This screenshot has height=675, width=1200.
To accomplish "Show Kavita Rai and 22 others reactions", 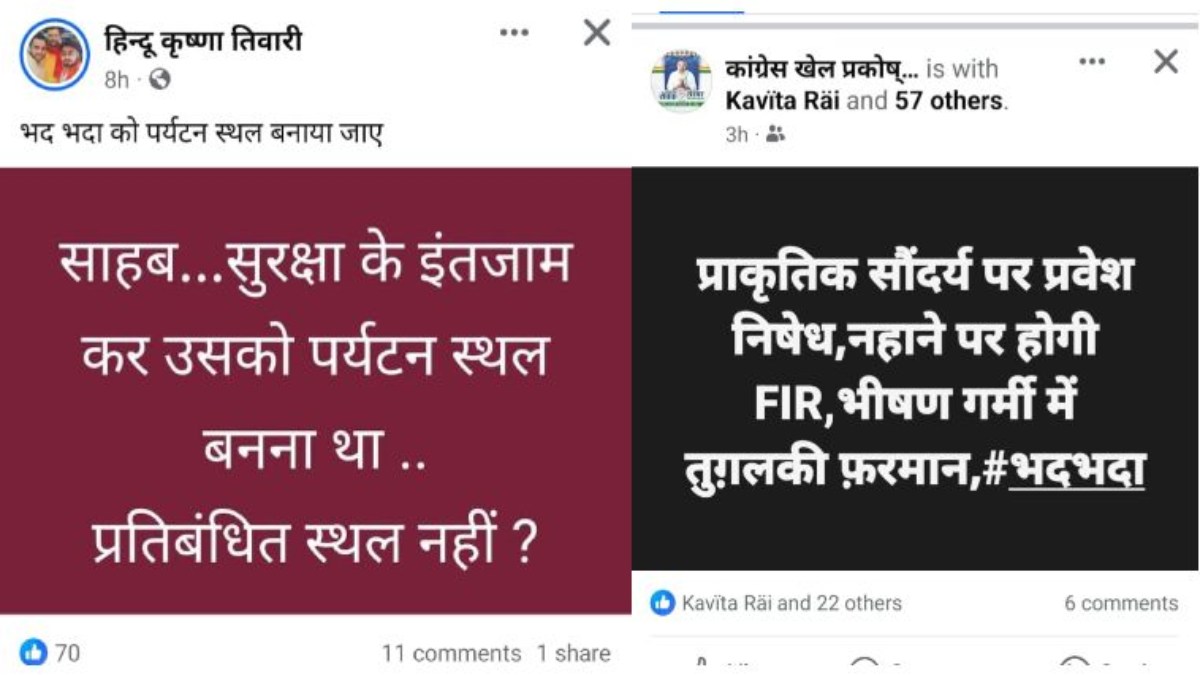I will (x=791, y=603).
